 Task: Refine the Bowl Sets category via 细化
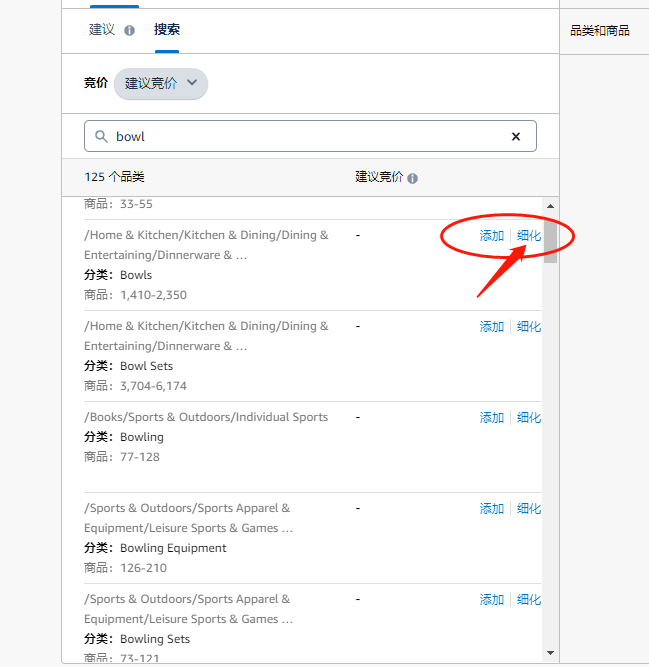click(x=529, y=327)
